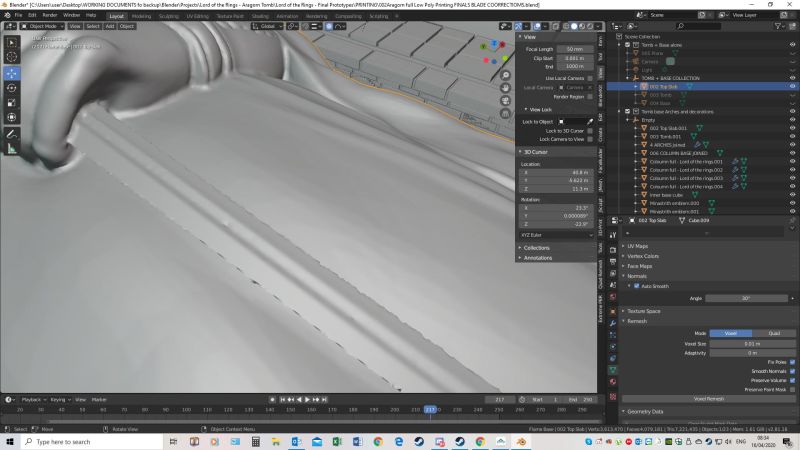This screenshot has height=450, width=800.
Task: Select the Annotate tool
Action: pos(11,134)
